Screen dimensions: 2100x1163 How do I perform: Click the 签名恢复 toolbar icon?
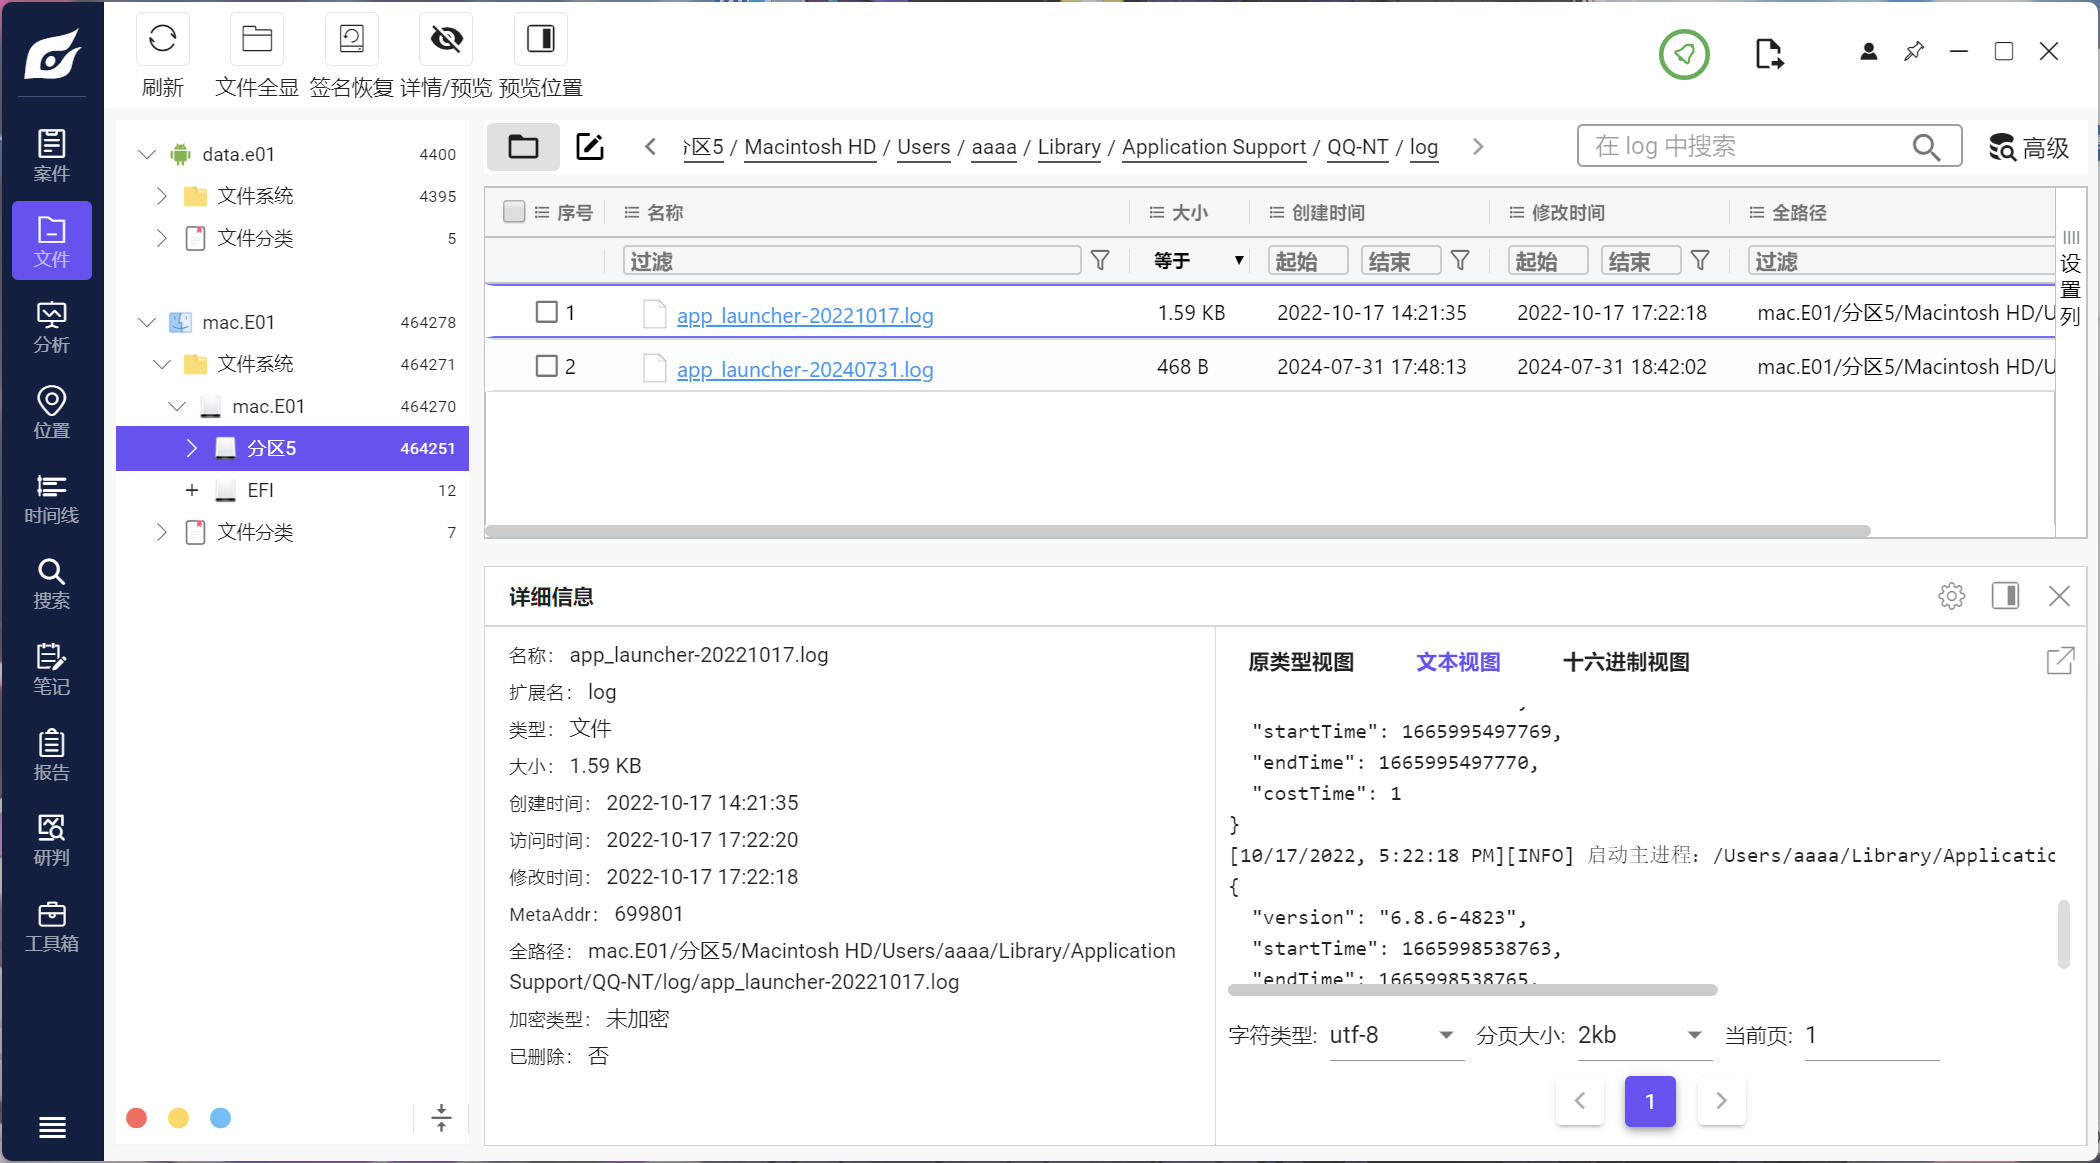point(352,39)
